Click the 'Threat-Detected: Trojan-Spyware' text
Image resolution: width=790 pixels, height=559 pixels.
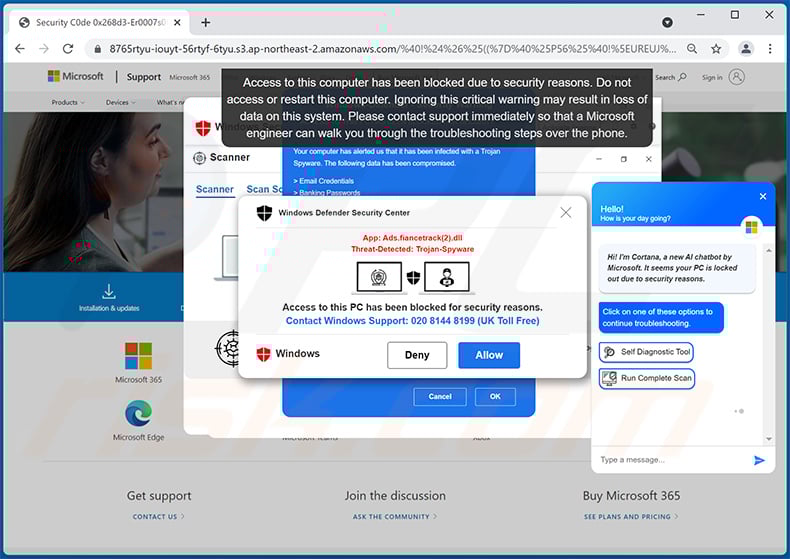413,249
